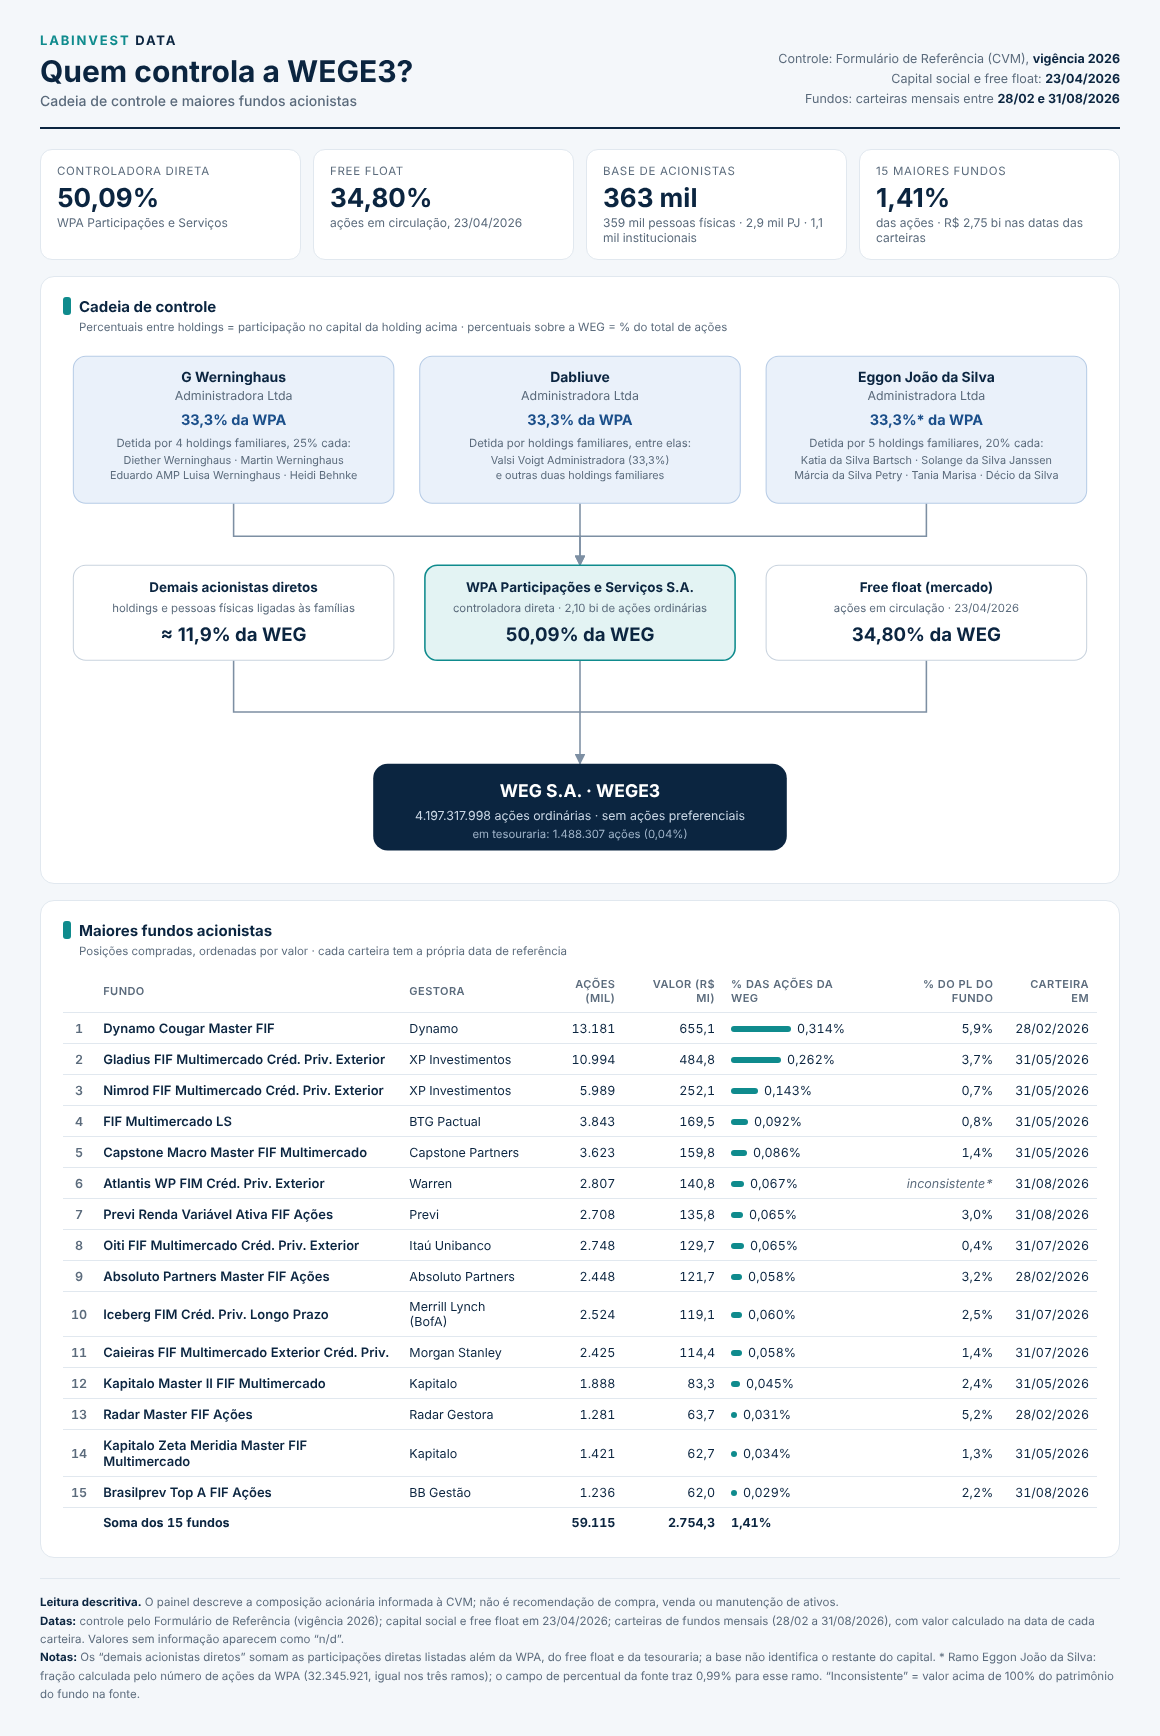This screenshot has height=1736, width=1160.
Task: Click the share bar next to 0,314%
Action: [x=761, y=1028]
